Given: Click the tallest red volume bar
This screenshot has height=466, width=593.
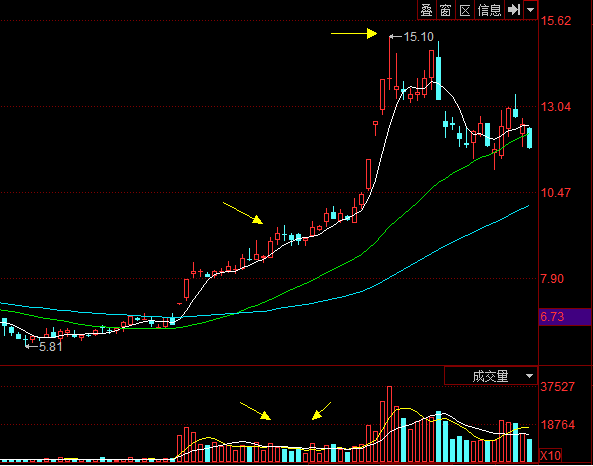Looking at the screenshot, I should click(390, 424).
